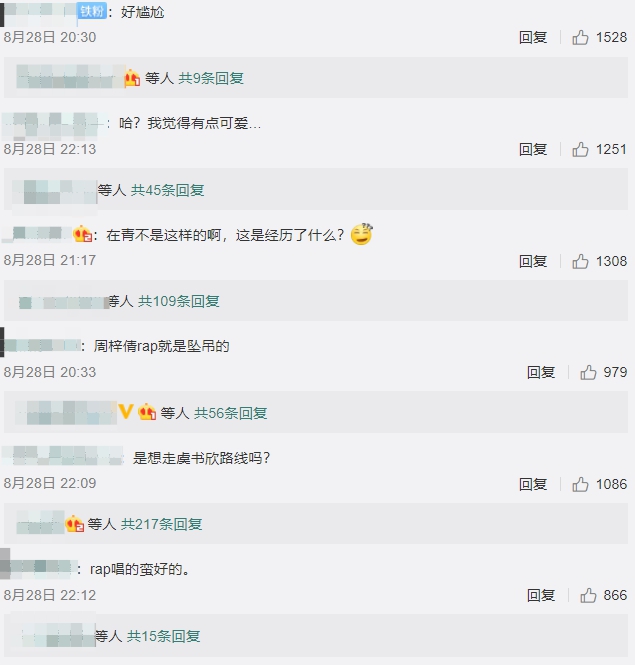The image size is (635, 665).
Task: Reply to the 周梓倩rap comment
Action: (541, 372)
